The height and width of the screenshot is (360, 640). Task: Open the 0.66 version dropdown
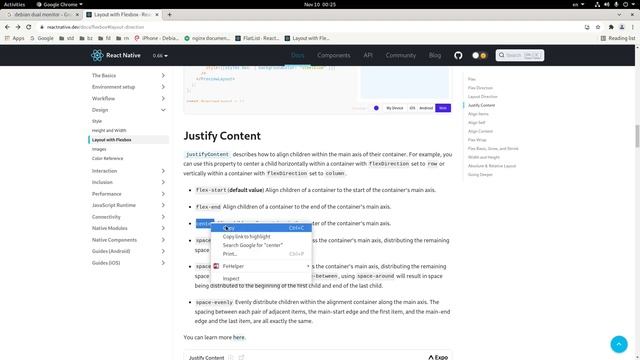coord(160,56)
